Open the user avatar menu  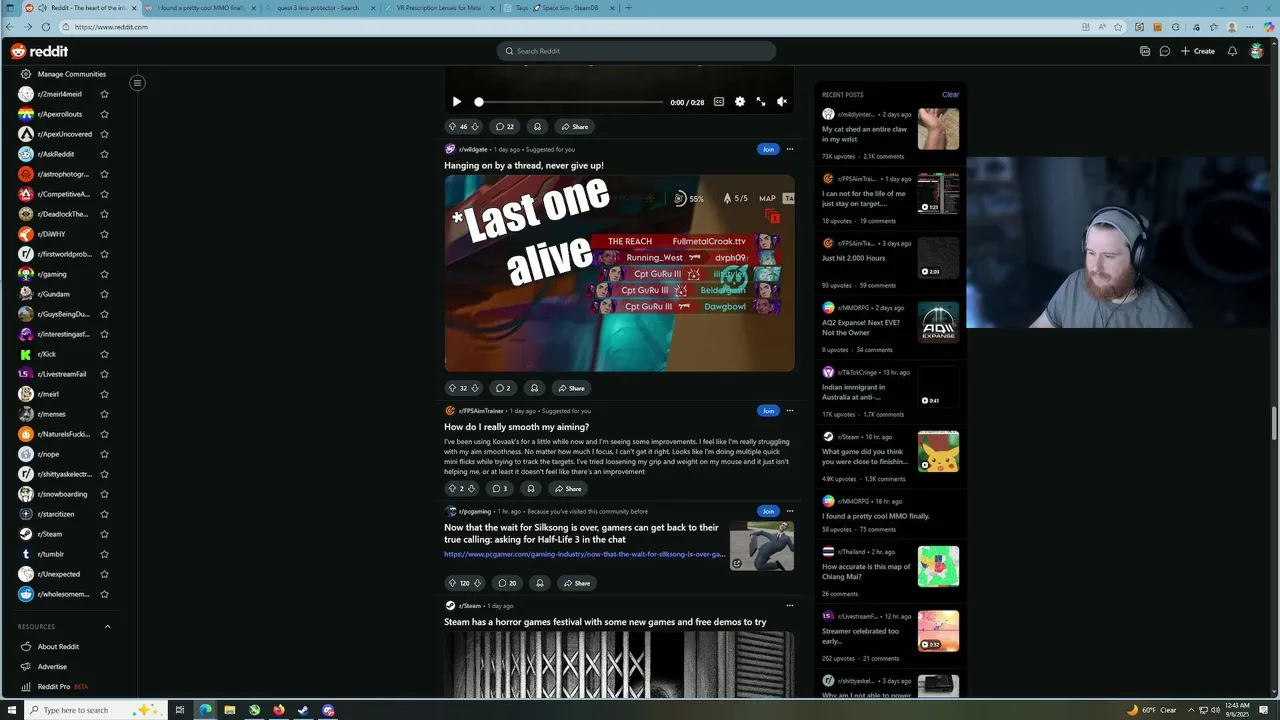1257,51
